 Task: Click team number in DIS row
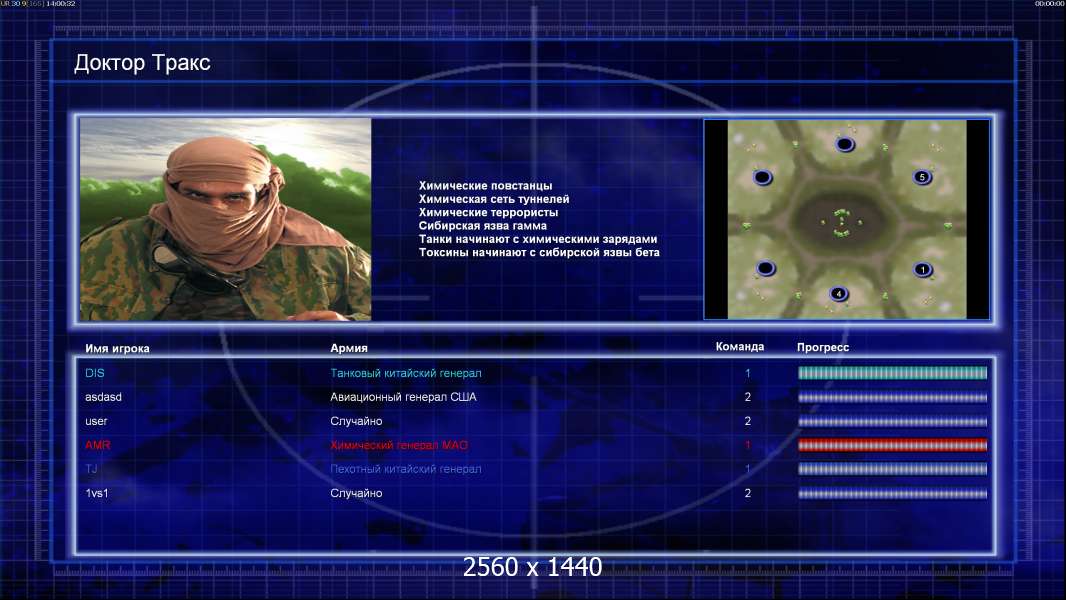tap(748, 373)
